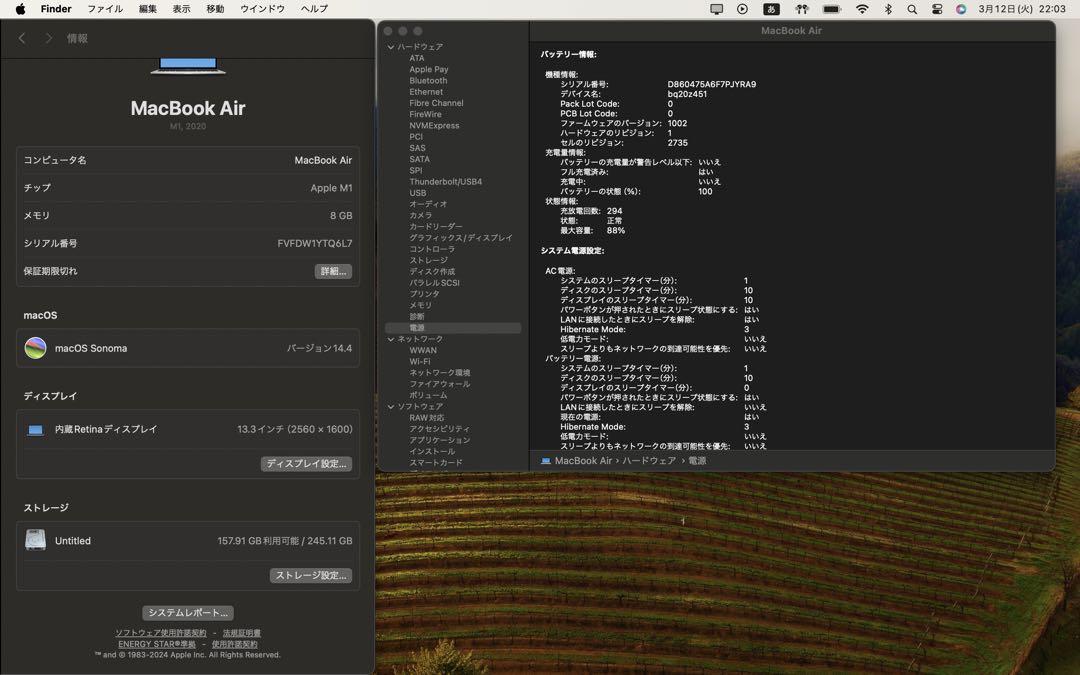Image resolution: width=1080 pixels, height=675 pixels.
Task: Select グラフィックス/ディスプレイ entry
Action: point(461,238)
